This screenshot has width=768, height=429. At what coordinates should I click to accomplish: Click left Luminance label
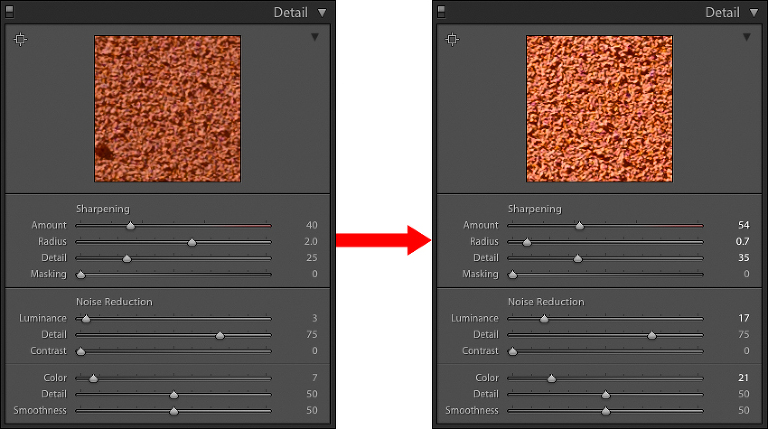tap(43, 318)
